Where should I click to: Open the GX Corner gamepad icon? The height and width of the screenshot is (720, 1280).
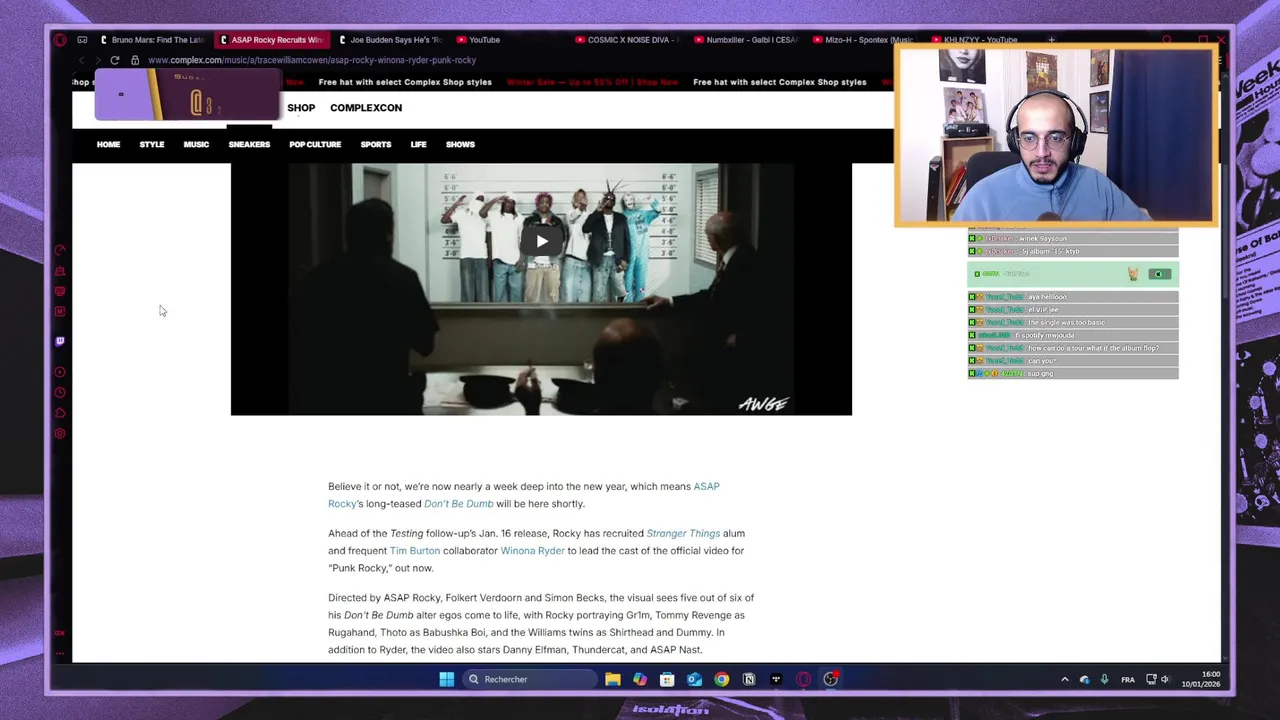[x=82, y=40]
